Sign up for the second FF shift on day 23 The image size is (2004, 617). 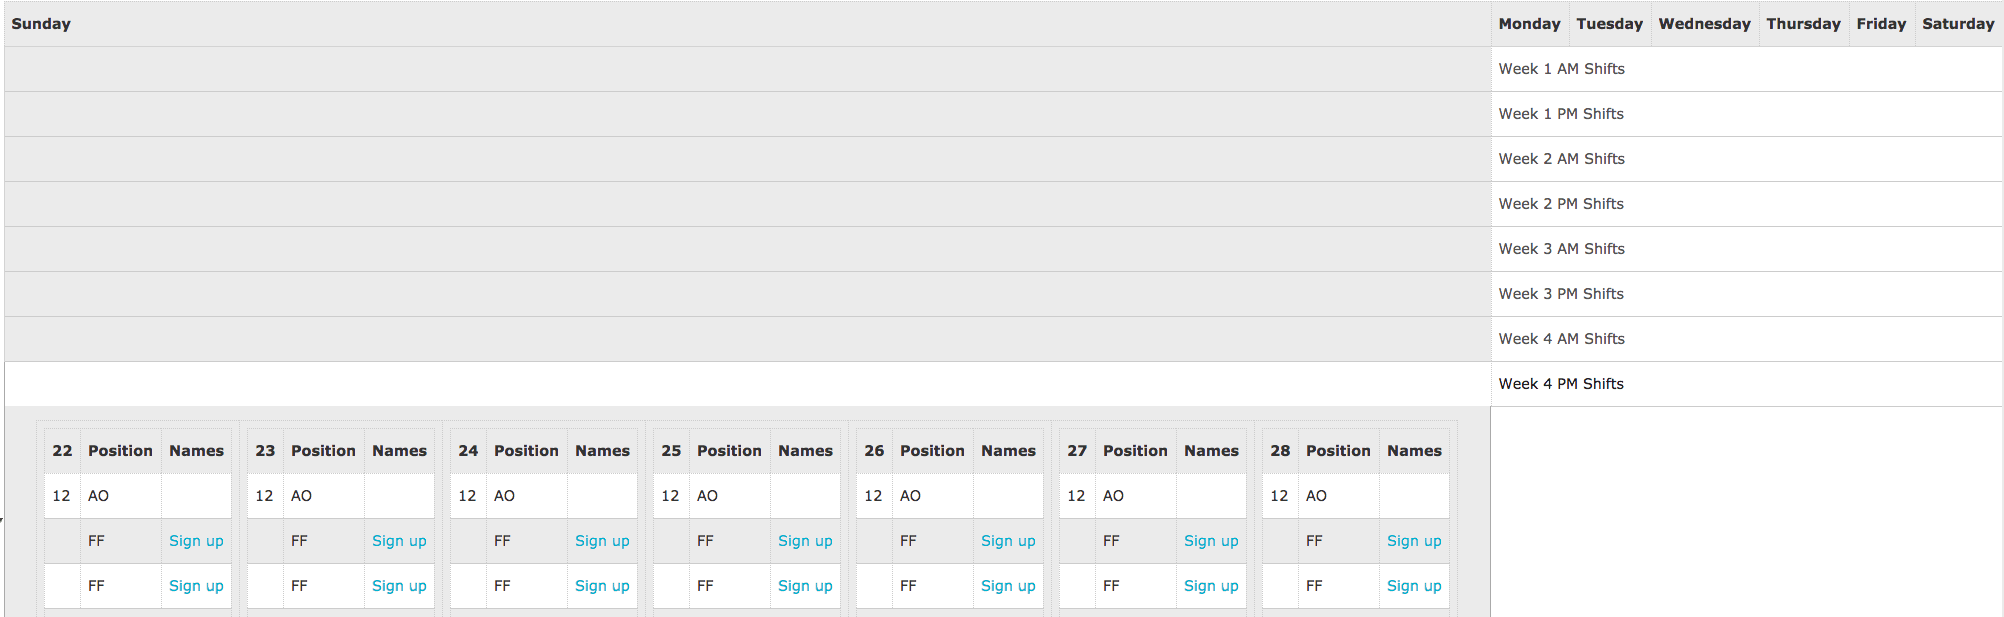[x=399, y=585]
